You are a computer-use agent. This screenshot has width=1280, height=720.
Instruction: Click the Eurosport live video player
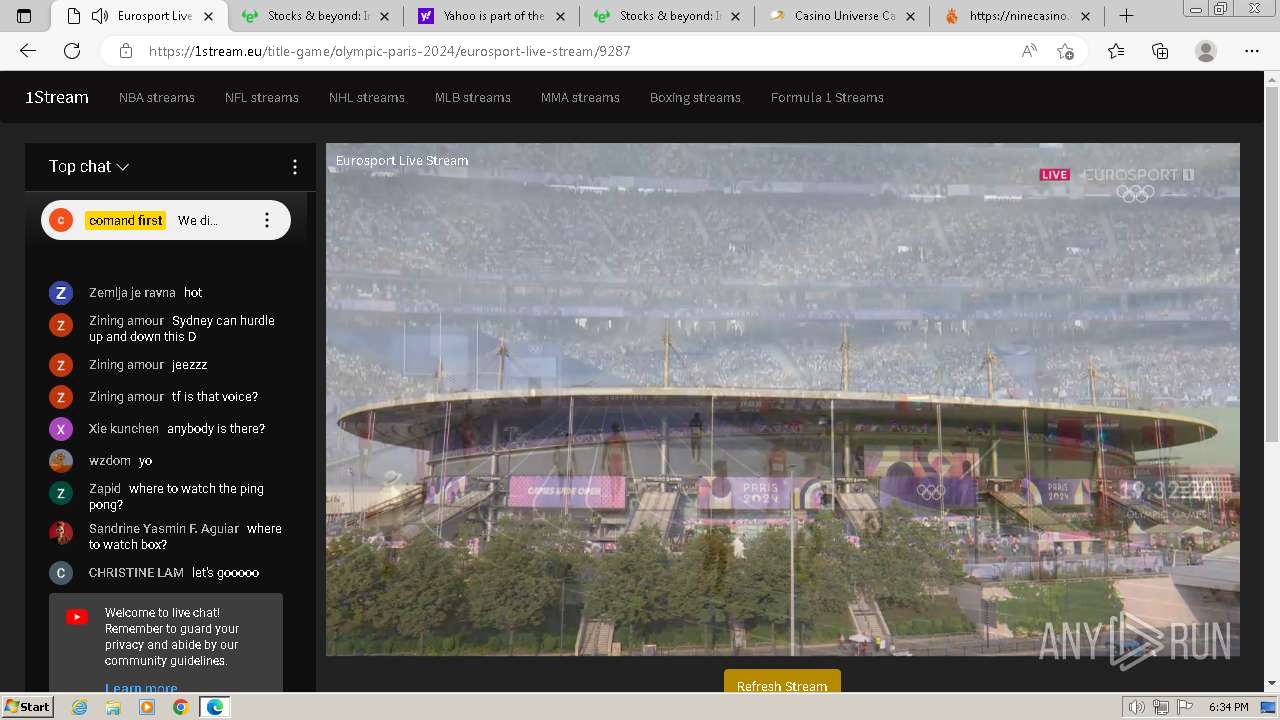coord(783,399)
